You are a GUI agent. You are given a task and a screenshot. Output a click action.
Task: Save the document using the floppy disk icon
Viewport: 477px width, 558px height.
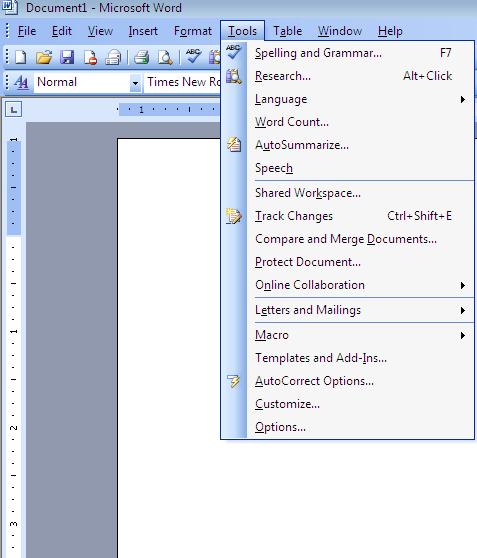click(67, 57)
